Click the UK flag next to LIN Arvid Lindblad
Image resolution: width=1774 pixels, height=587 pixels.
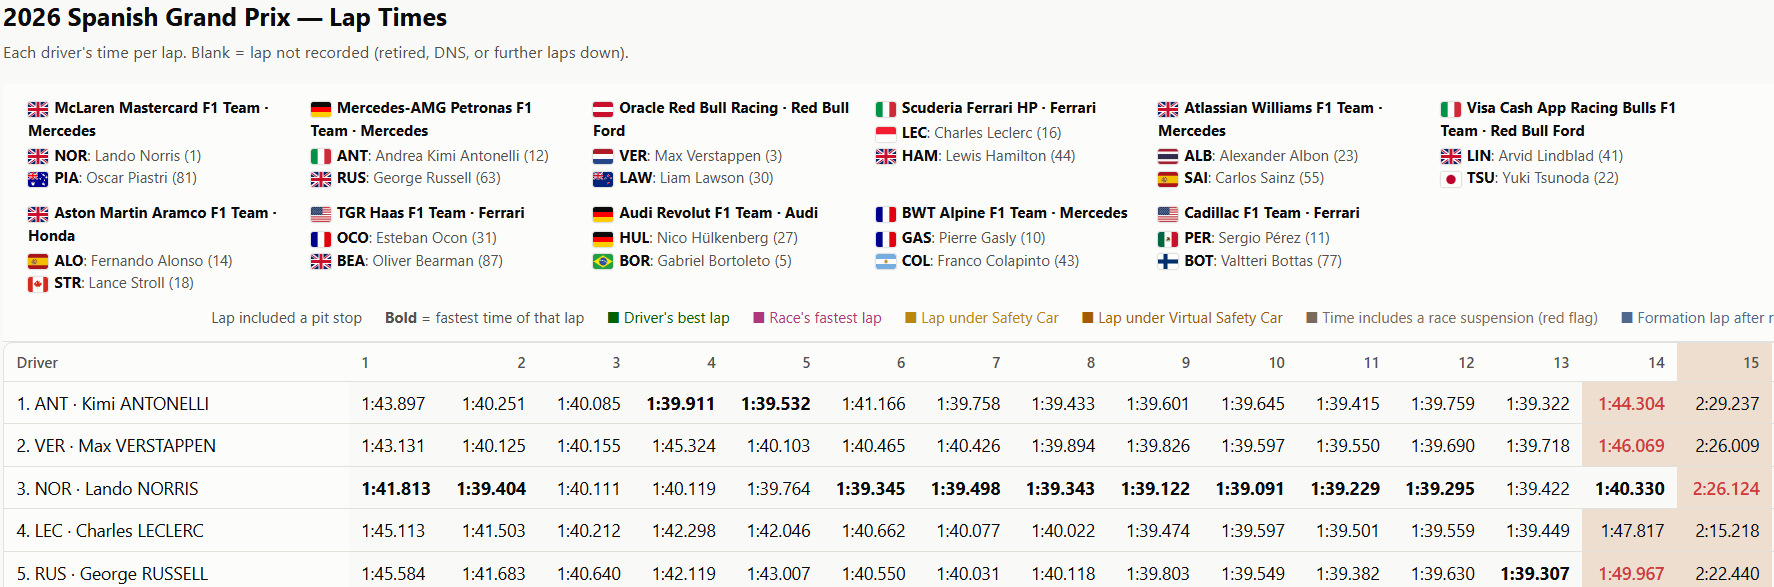(x=1451, y=157)
